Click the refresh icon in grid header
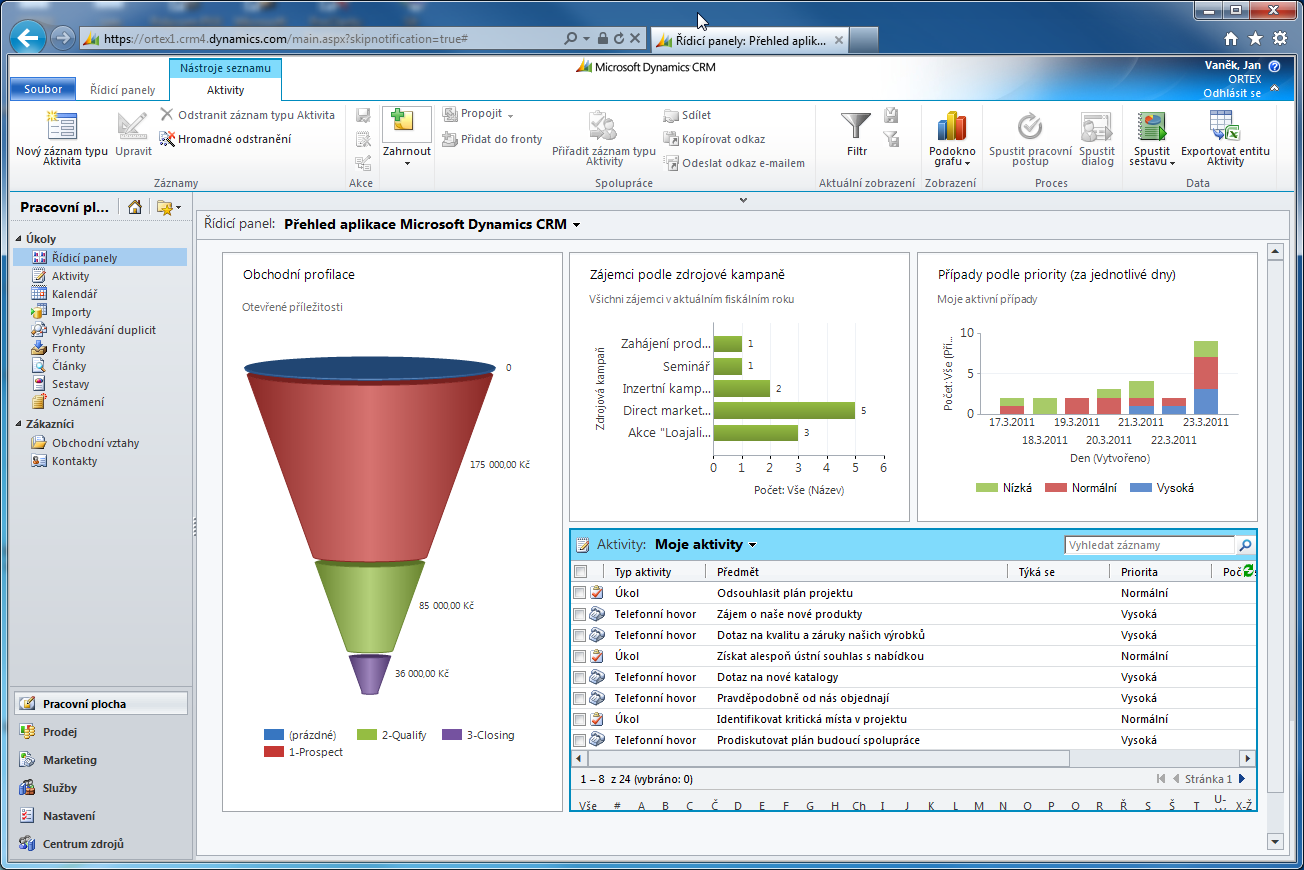This screenshot has height=870, width=1304. (1248, 571)
